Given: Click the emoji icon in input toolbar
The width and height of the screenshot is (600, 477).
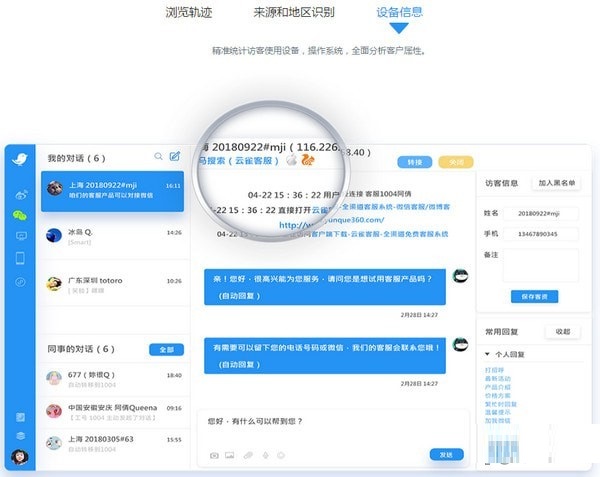Looking at the screenshot, I should pyautogui.click(x=281, y=455).
